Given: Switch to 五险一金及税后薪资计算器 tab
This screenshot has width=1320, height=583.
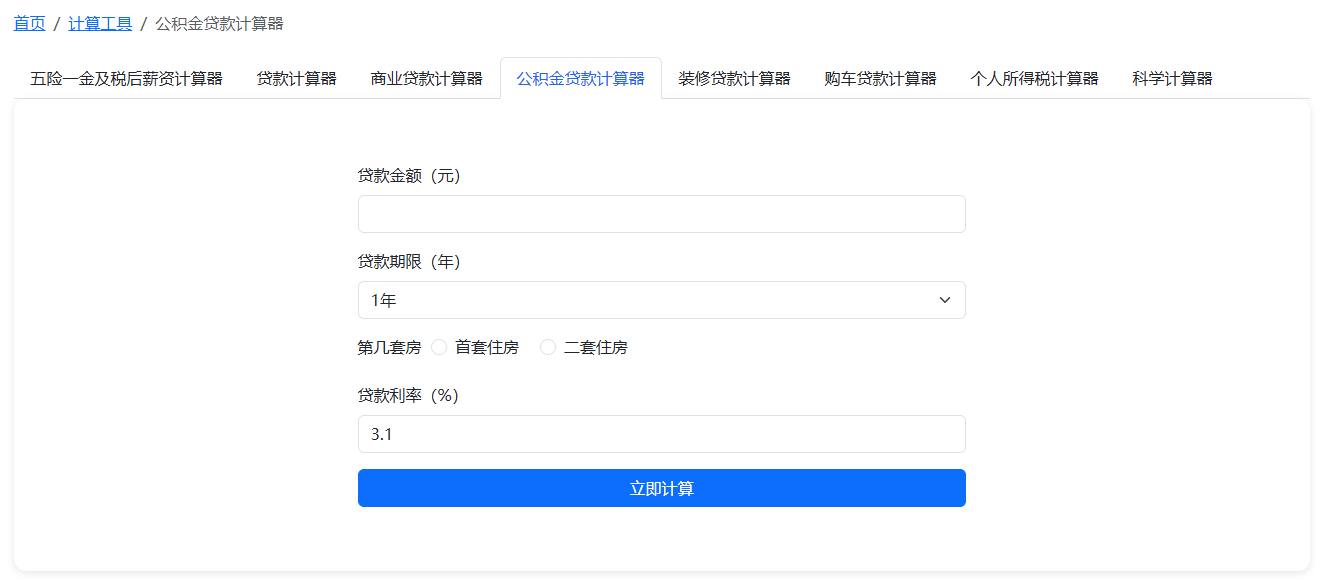Looking at the screenshot, I should pos(126,78).
